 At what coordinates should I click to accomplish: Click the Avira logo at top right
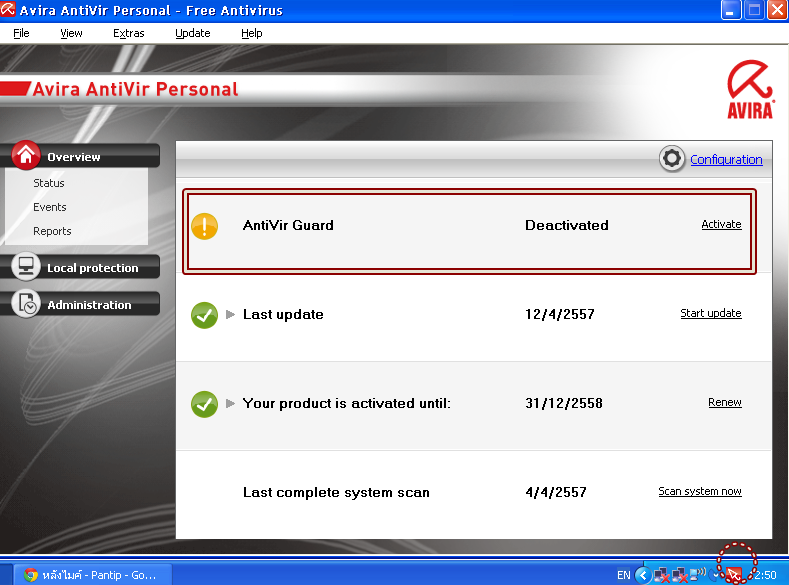[x=750, y=90]
